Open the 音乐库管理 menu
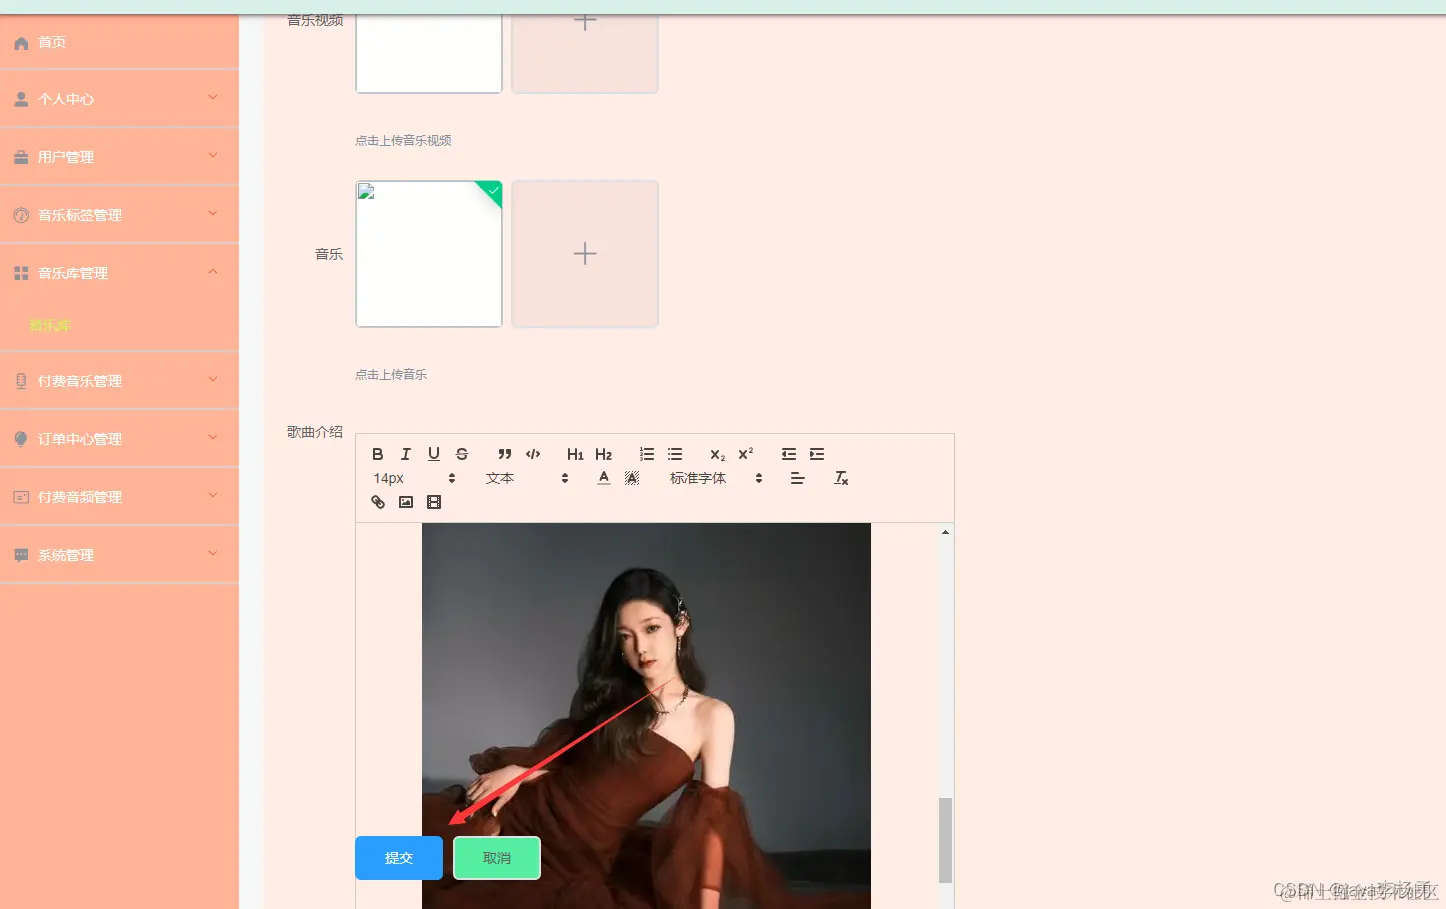 pyautogui.click(x=119, y=273)
